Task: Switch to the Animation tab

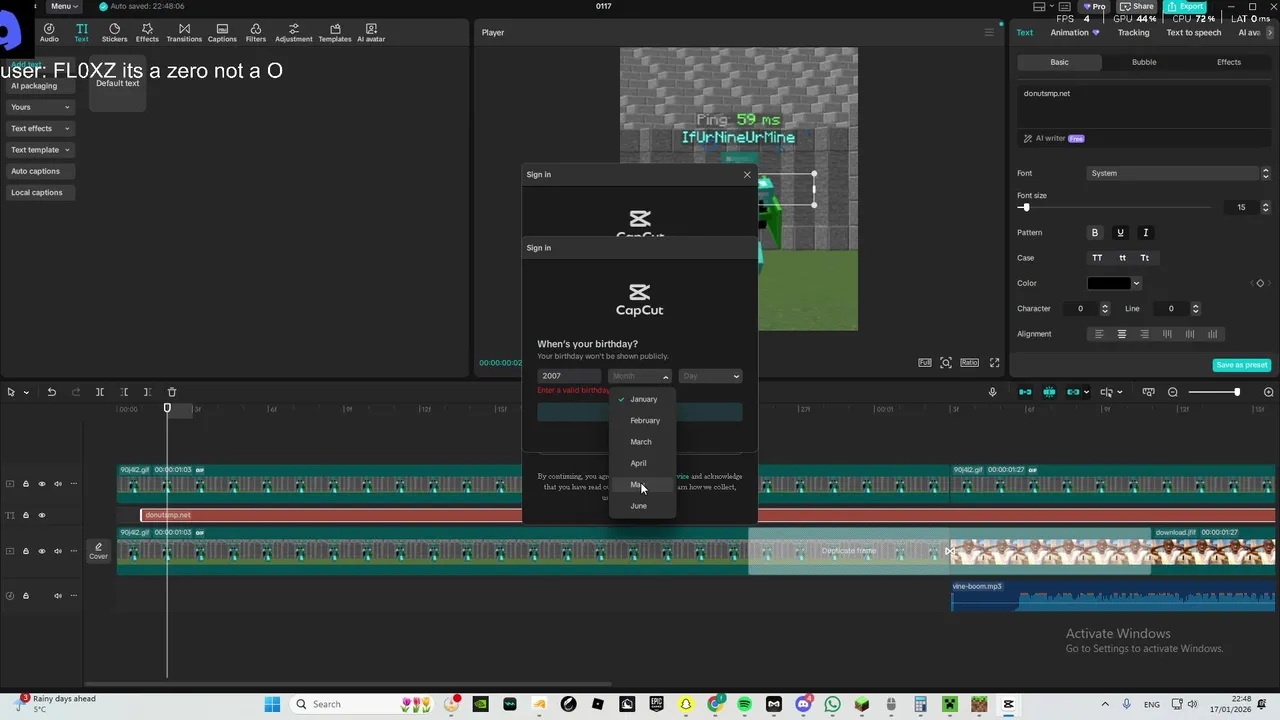Action: pos(1074,32)
